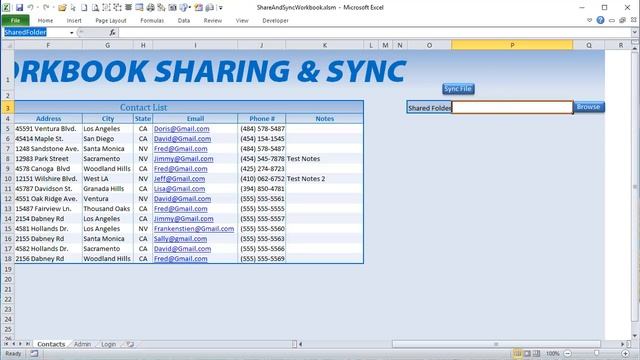
Task: Select the cell with Test Notes 2
Action: click(324, 179)
